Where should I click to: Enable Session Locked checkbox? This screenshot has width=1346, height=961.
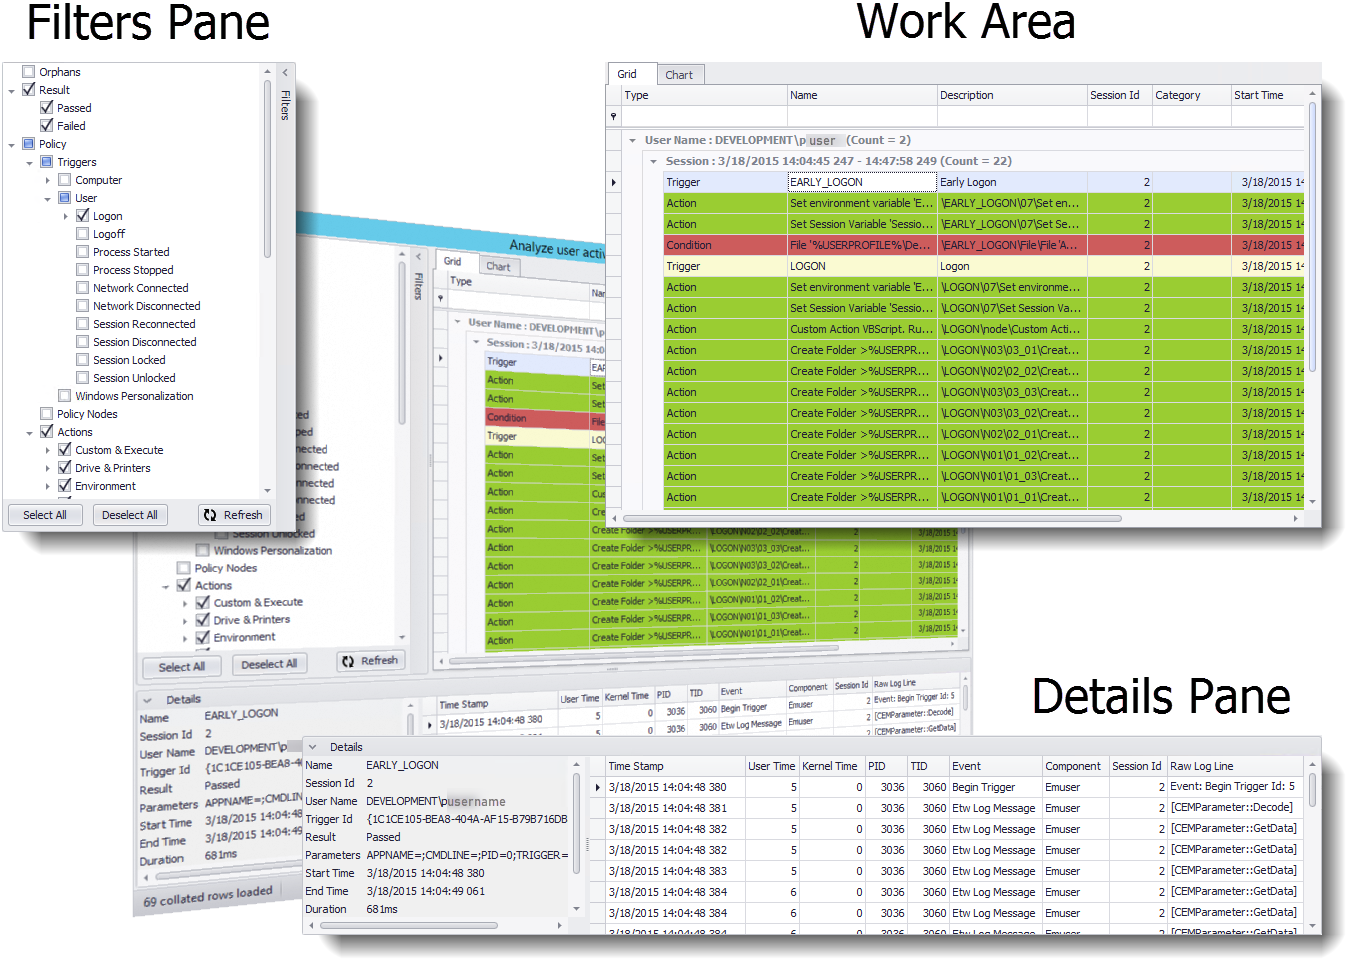coord(83,360)
